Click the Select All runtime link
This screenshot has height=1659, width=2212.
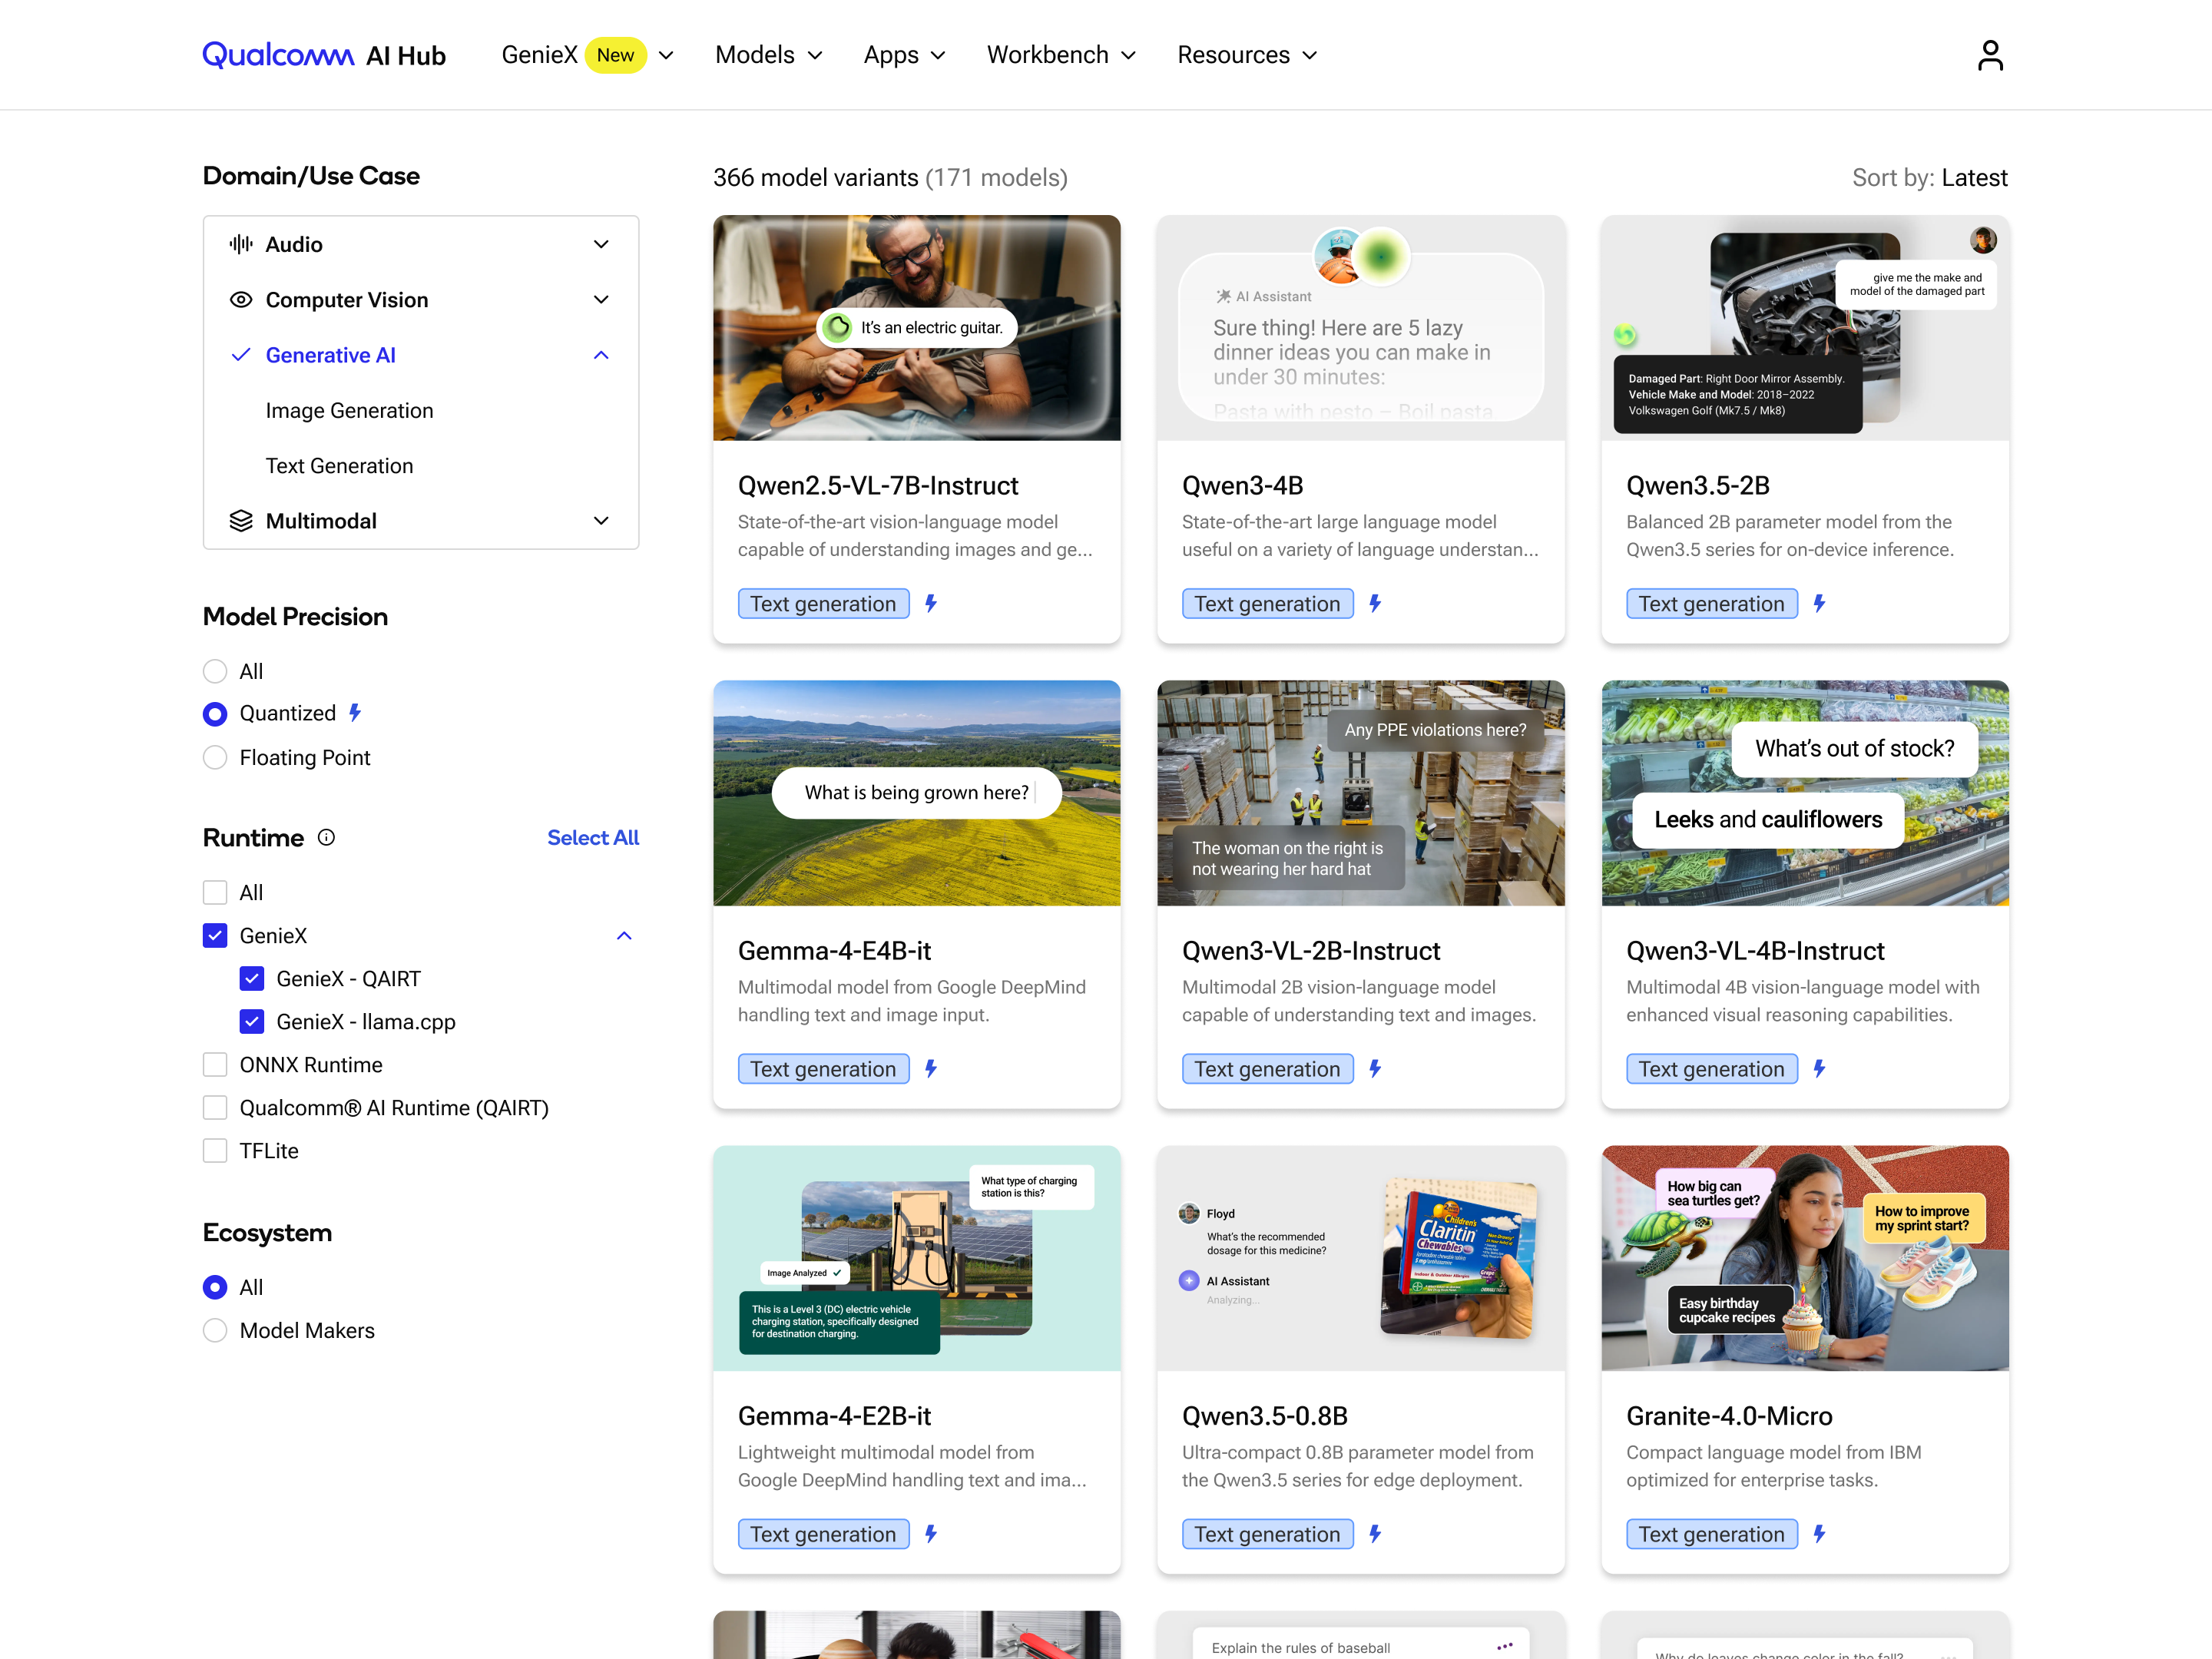tap(593, 838)
